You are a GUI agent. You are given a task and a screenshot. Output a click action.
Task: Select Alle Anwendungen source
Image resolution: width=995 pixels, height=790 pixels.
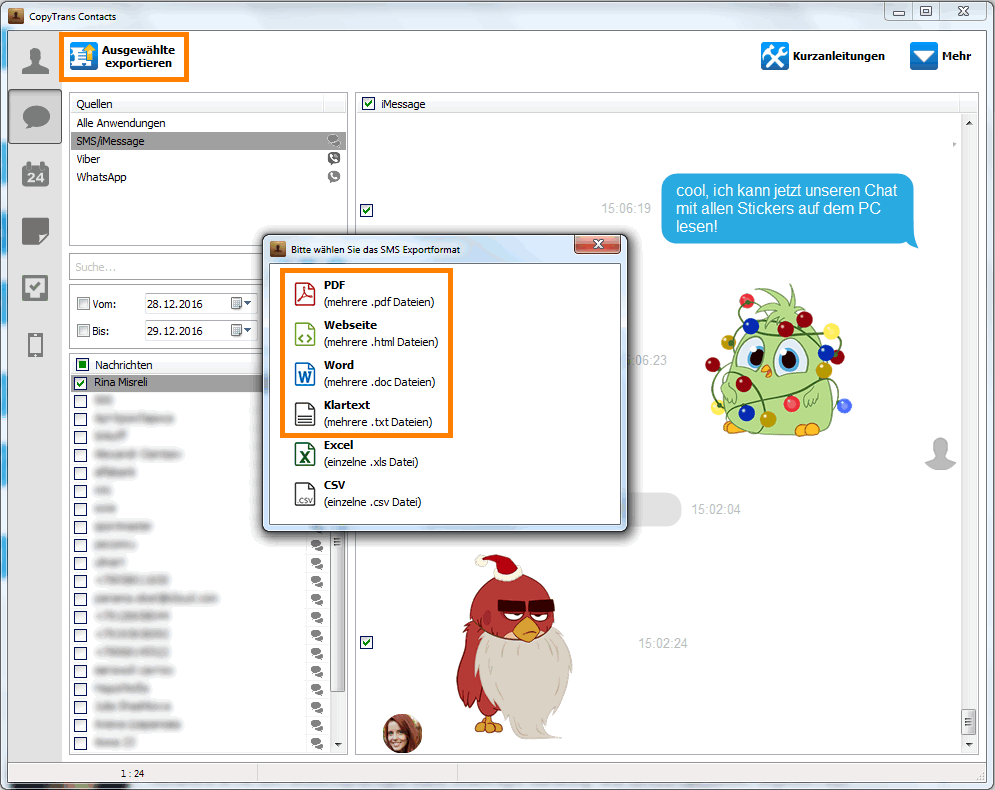[208, 123]
